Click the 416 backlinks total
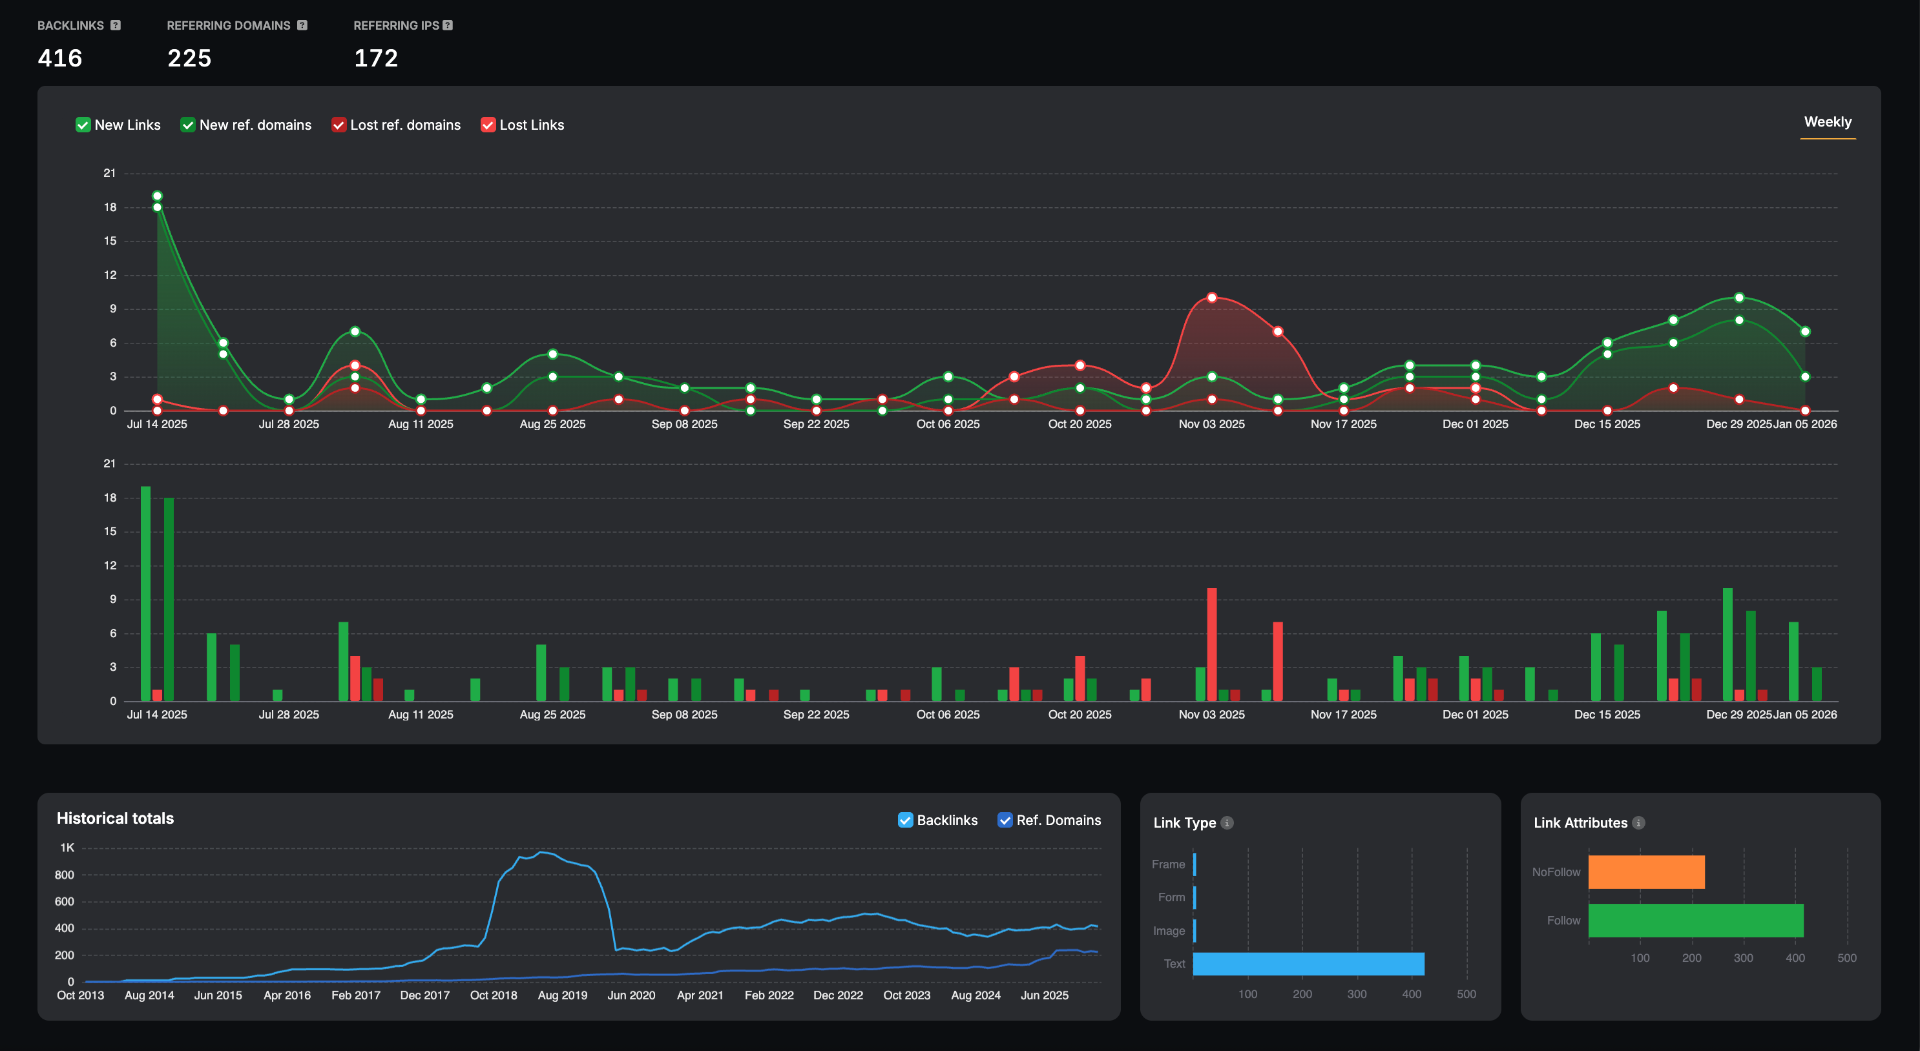The image size is (1920, 1051). (60, 59)
